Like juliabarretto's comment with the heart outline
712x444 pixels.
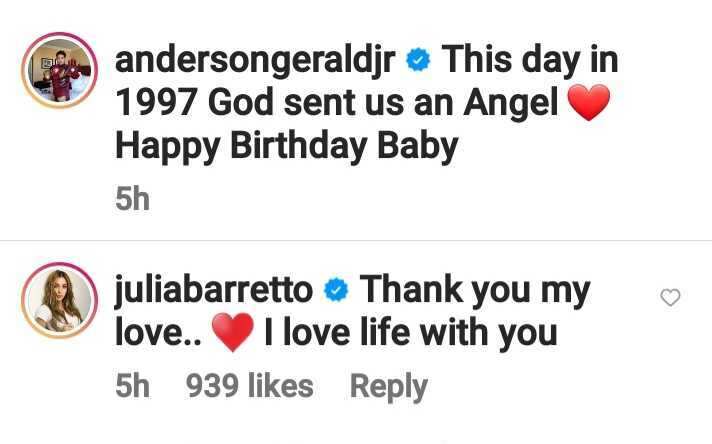click(x=670, y=298)
